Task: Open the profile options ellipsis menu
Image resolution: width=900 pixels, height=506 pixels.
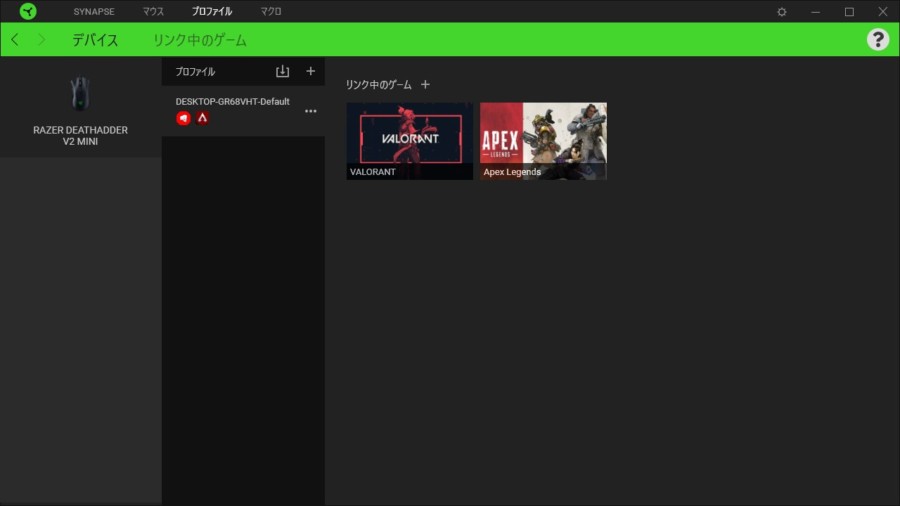Action: tap(310, 111)
